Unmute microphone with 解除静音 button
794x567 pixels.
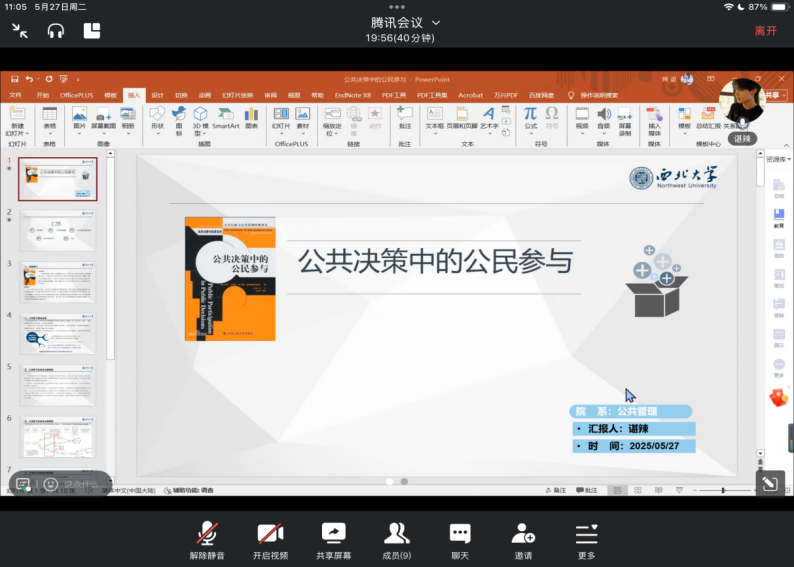click(x=207, y=538)
